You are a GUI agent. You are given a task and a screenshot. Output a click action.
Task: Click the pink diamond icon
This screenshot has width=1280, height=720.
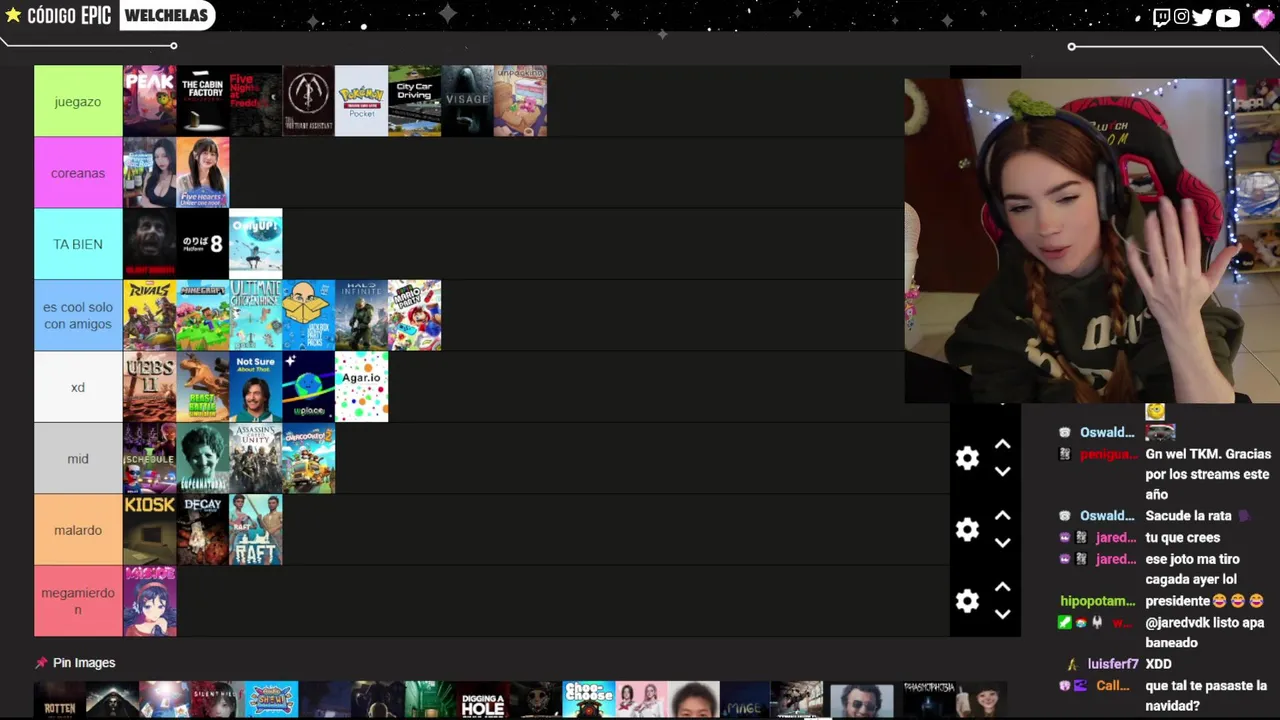pos(1263,17)
